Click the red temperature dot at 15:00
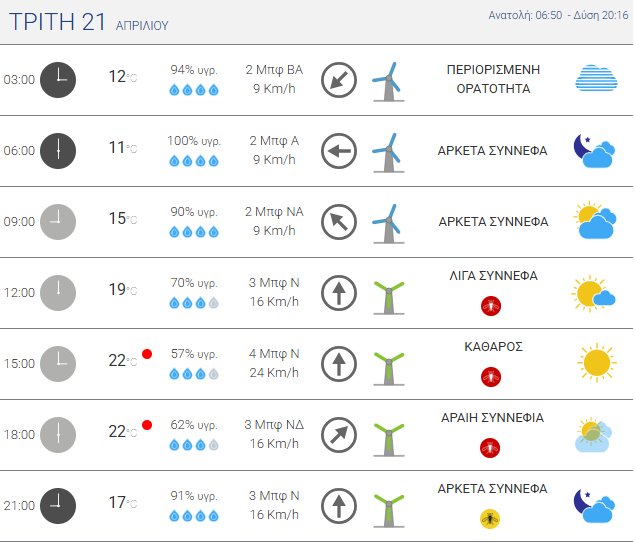Viewport: 635px width, 542px height. coord(147,354)
